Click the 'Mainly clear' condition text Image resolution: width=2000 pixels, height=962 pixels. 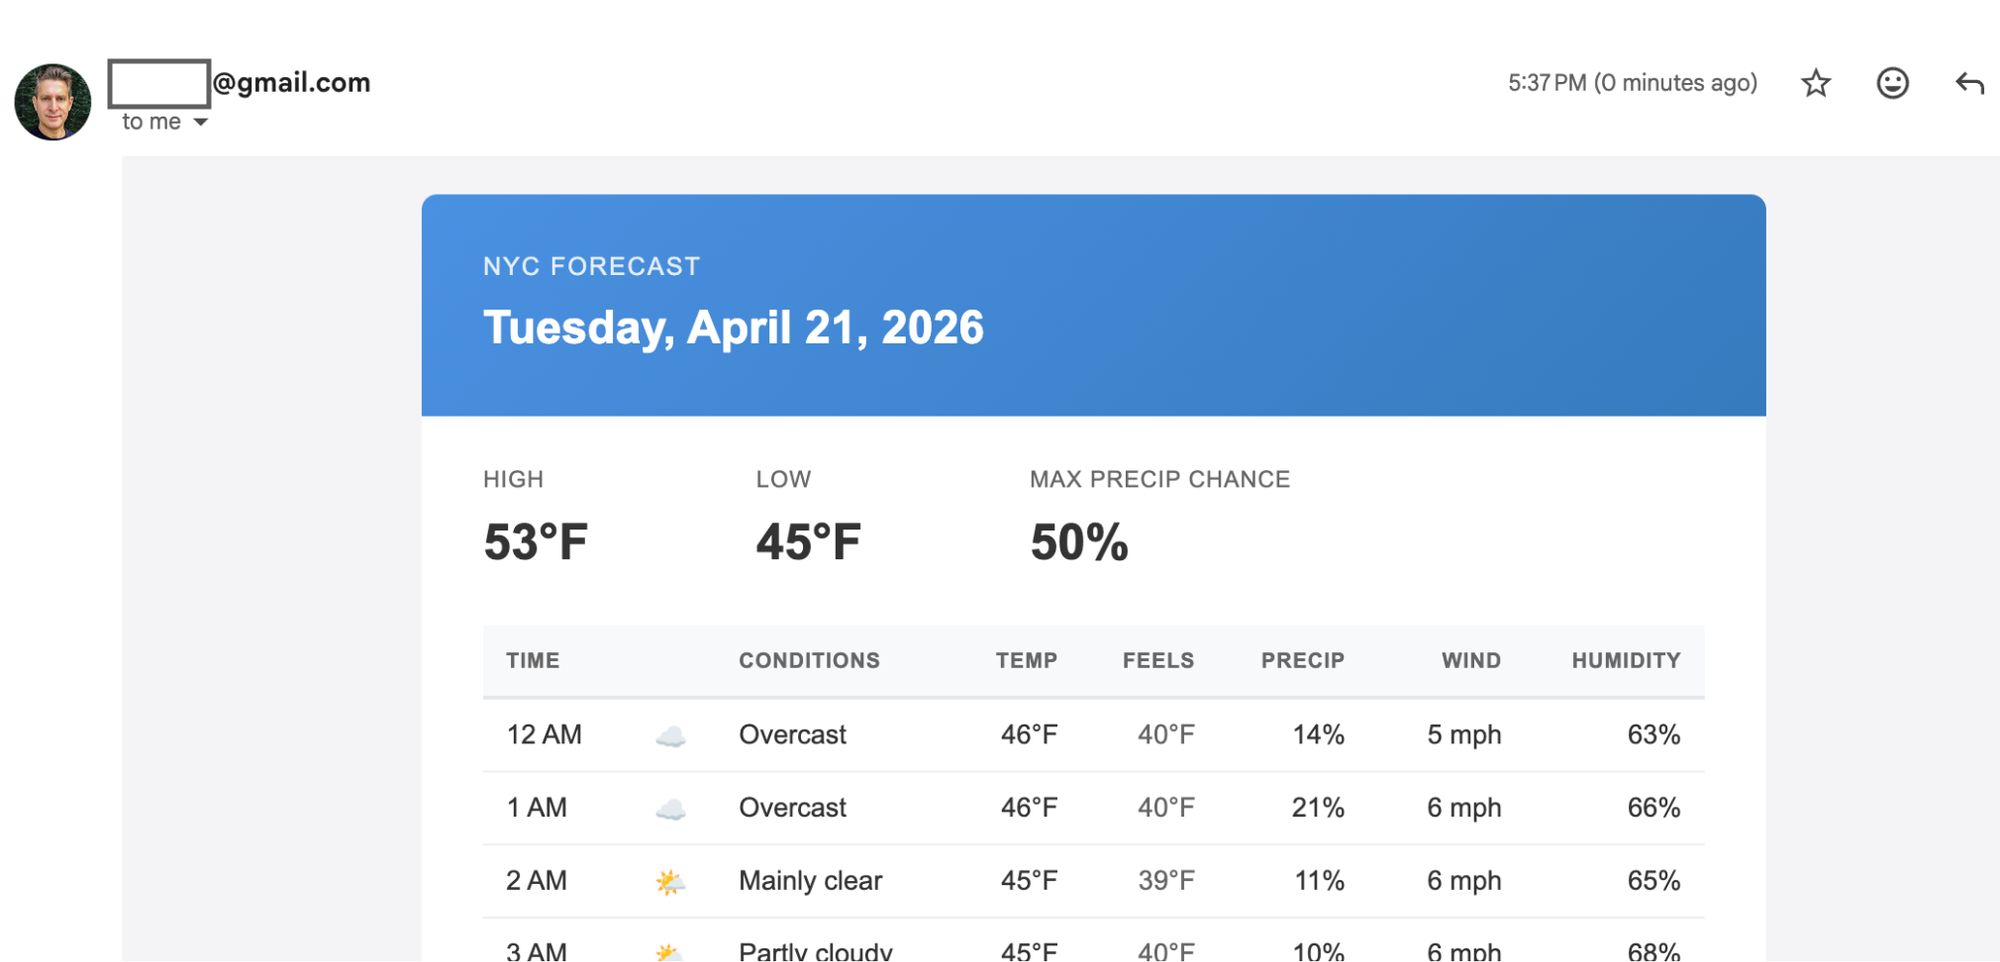coord(810,881)
